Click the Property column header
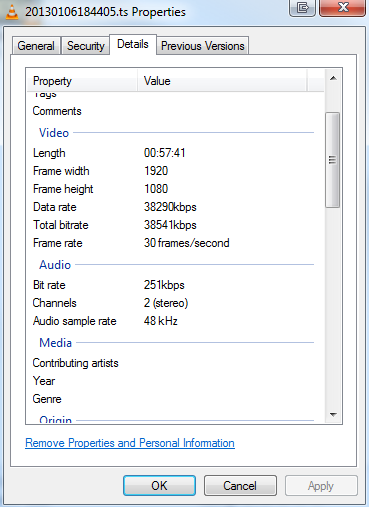This screenshot has width=369, height=507. point(82,81)
